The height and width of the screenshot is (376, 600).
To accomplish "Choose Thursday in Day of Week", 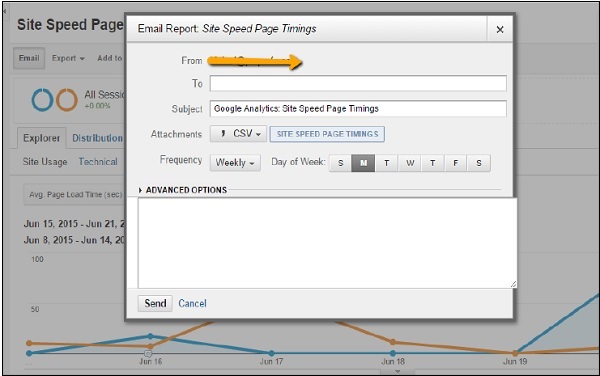I will (x=433, y=163).
